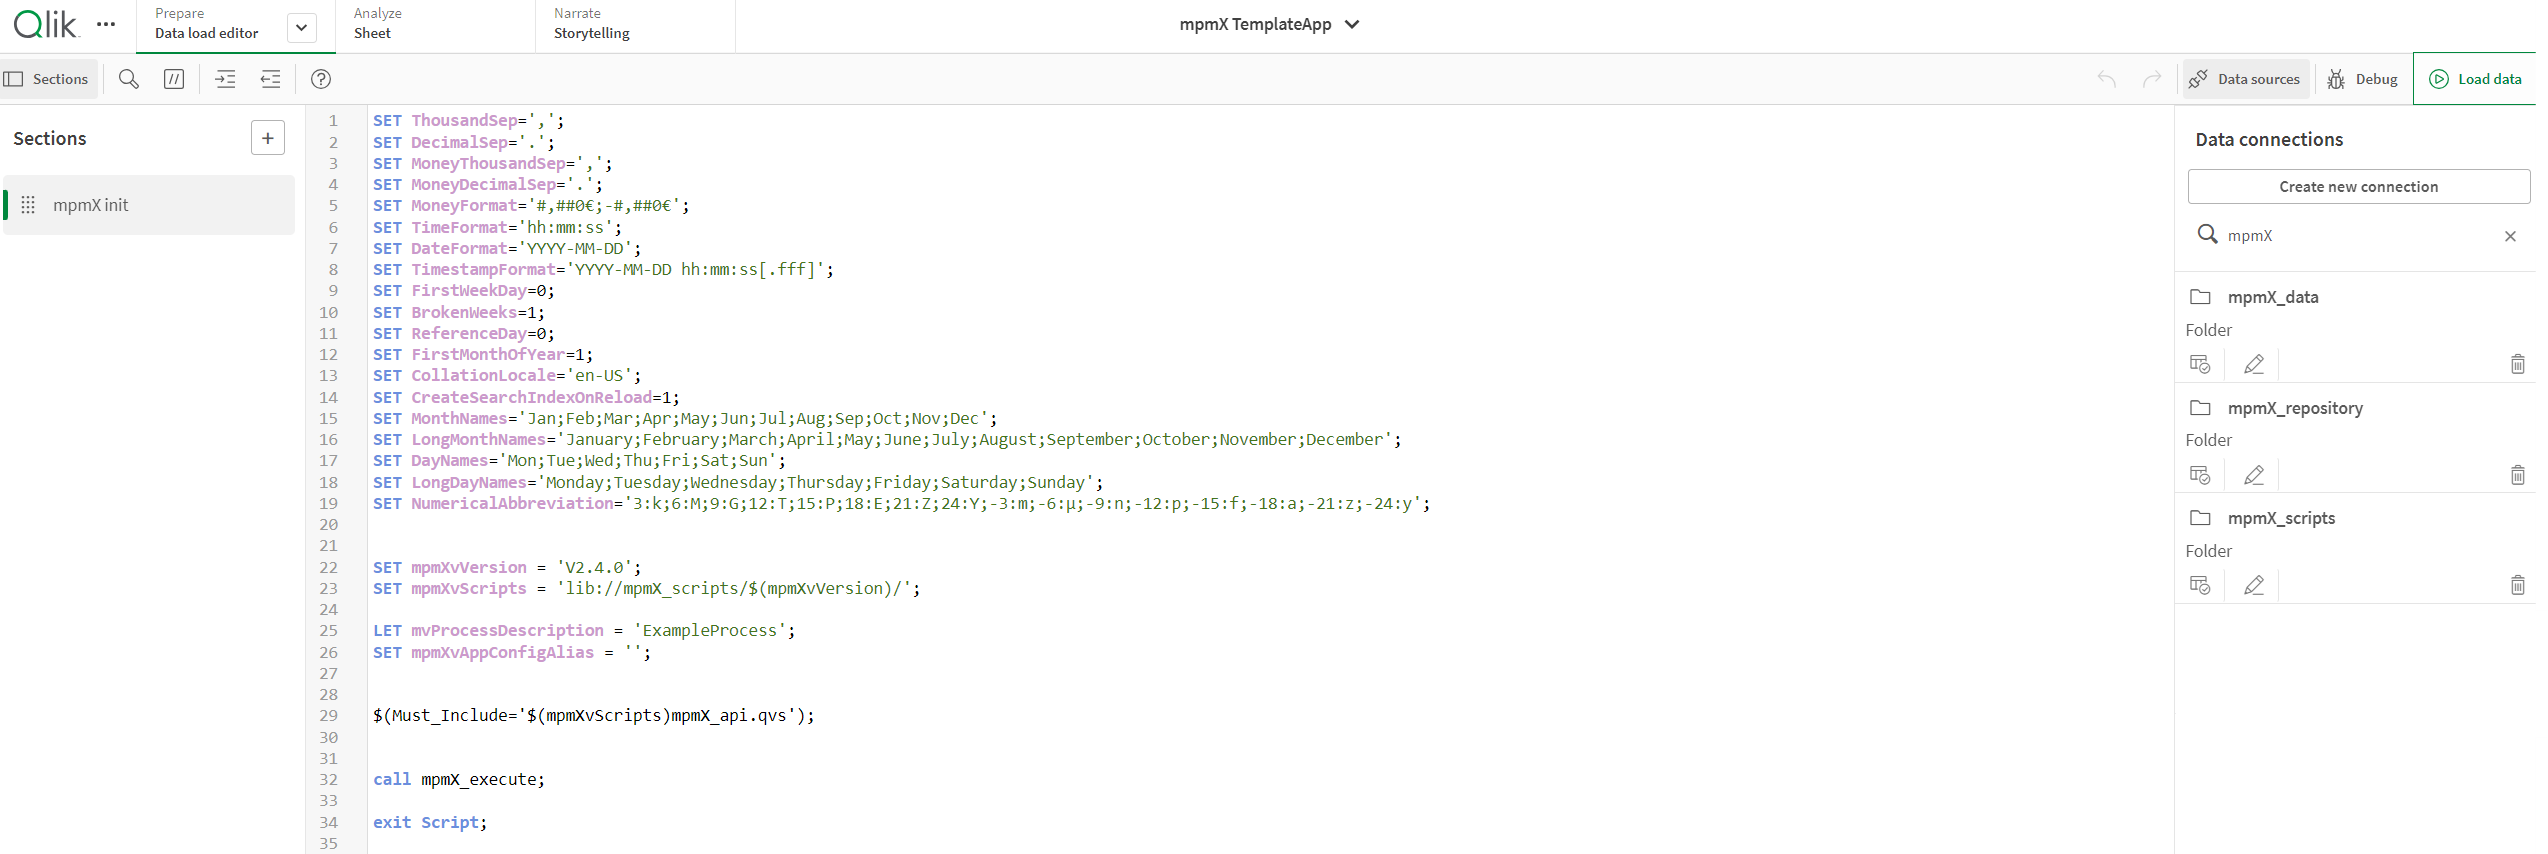This screenshot has width=2548, height=854.
Task: Click the SET mpmXvAppConfigAlias line
Action: [512, 653]
